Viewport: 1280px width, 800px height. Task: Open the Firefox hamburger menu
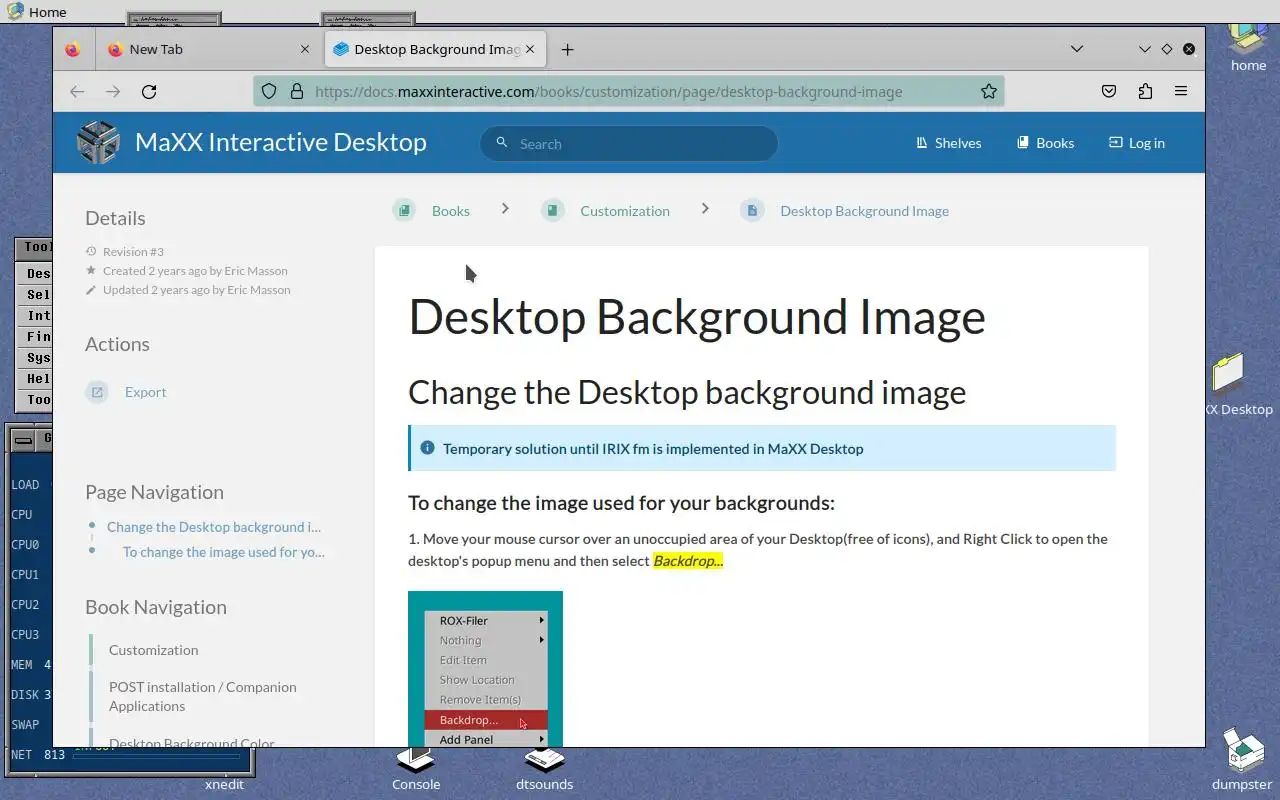[1181, 91]
